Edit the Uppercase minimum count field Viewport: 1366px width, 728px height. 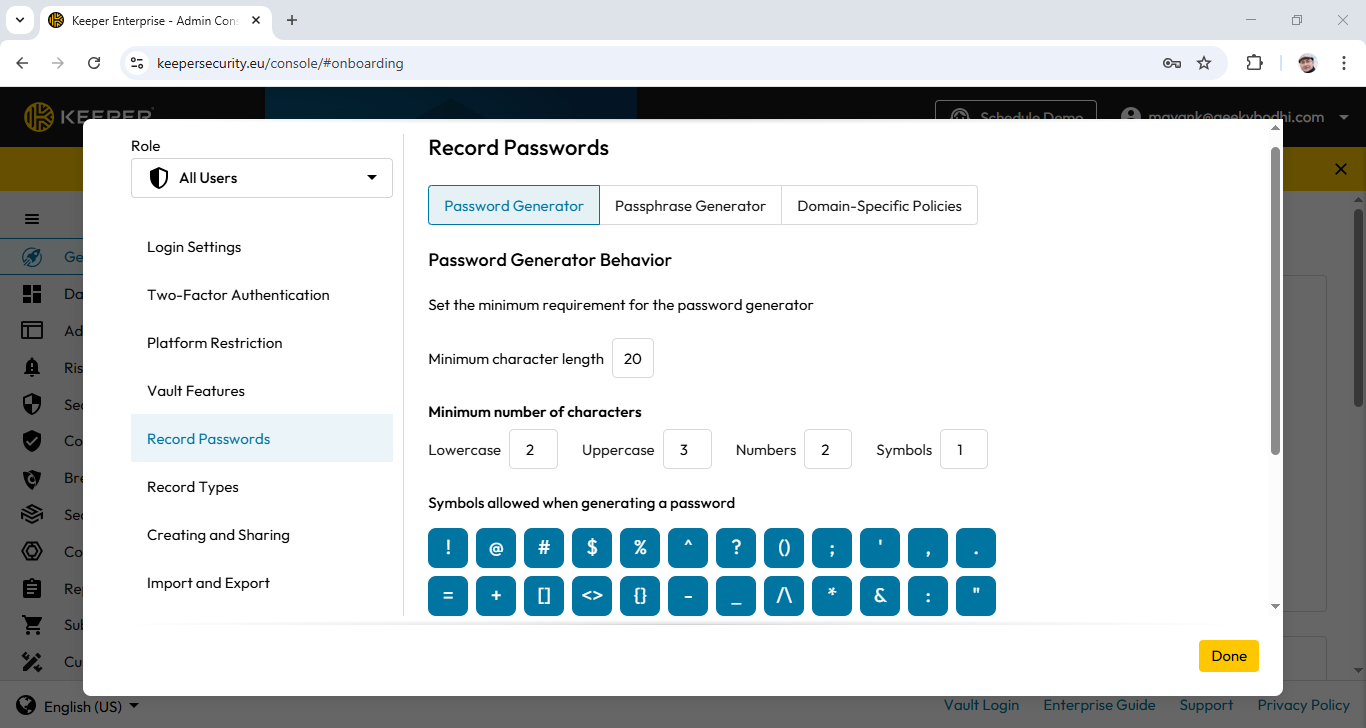coord(687,449)
